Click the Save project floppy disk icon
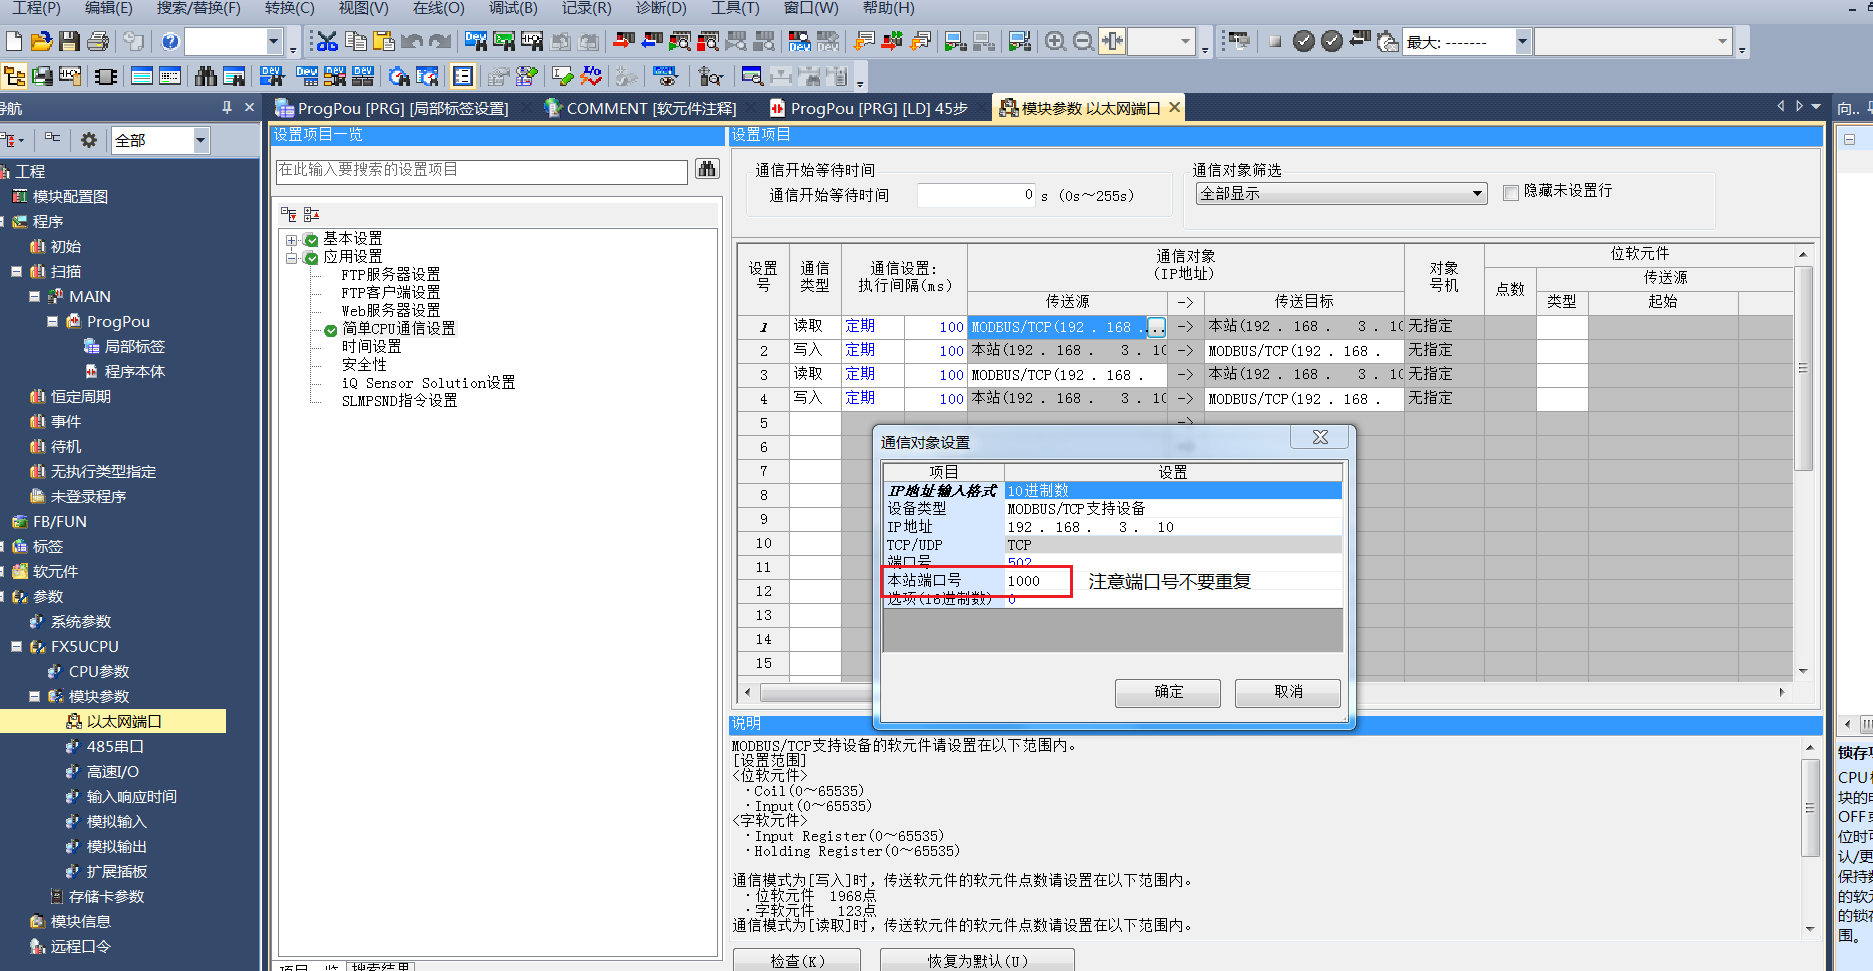 tap(69, 41)
